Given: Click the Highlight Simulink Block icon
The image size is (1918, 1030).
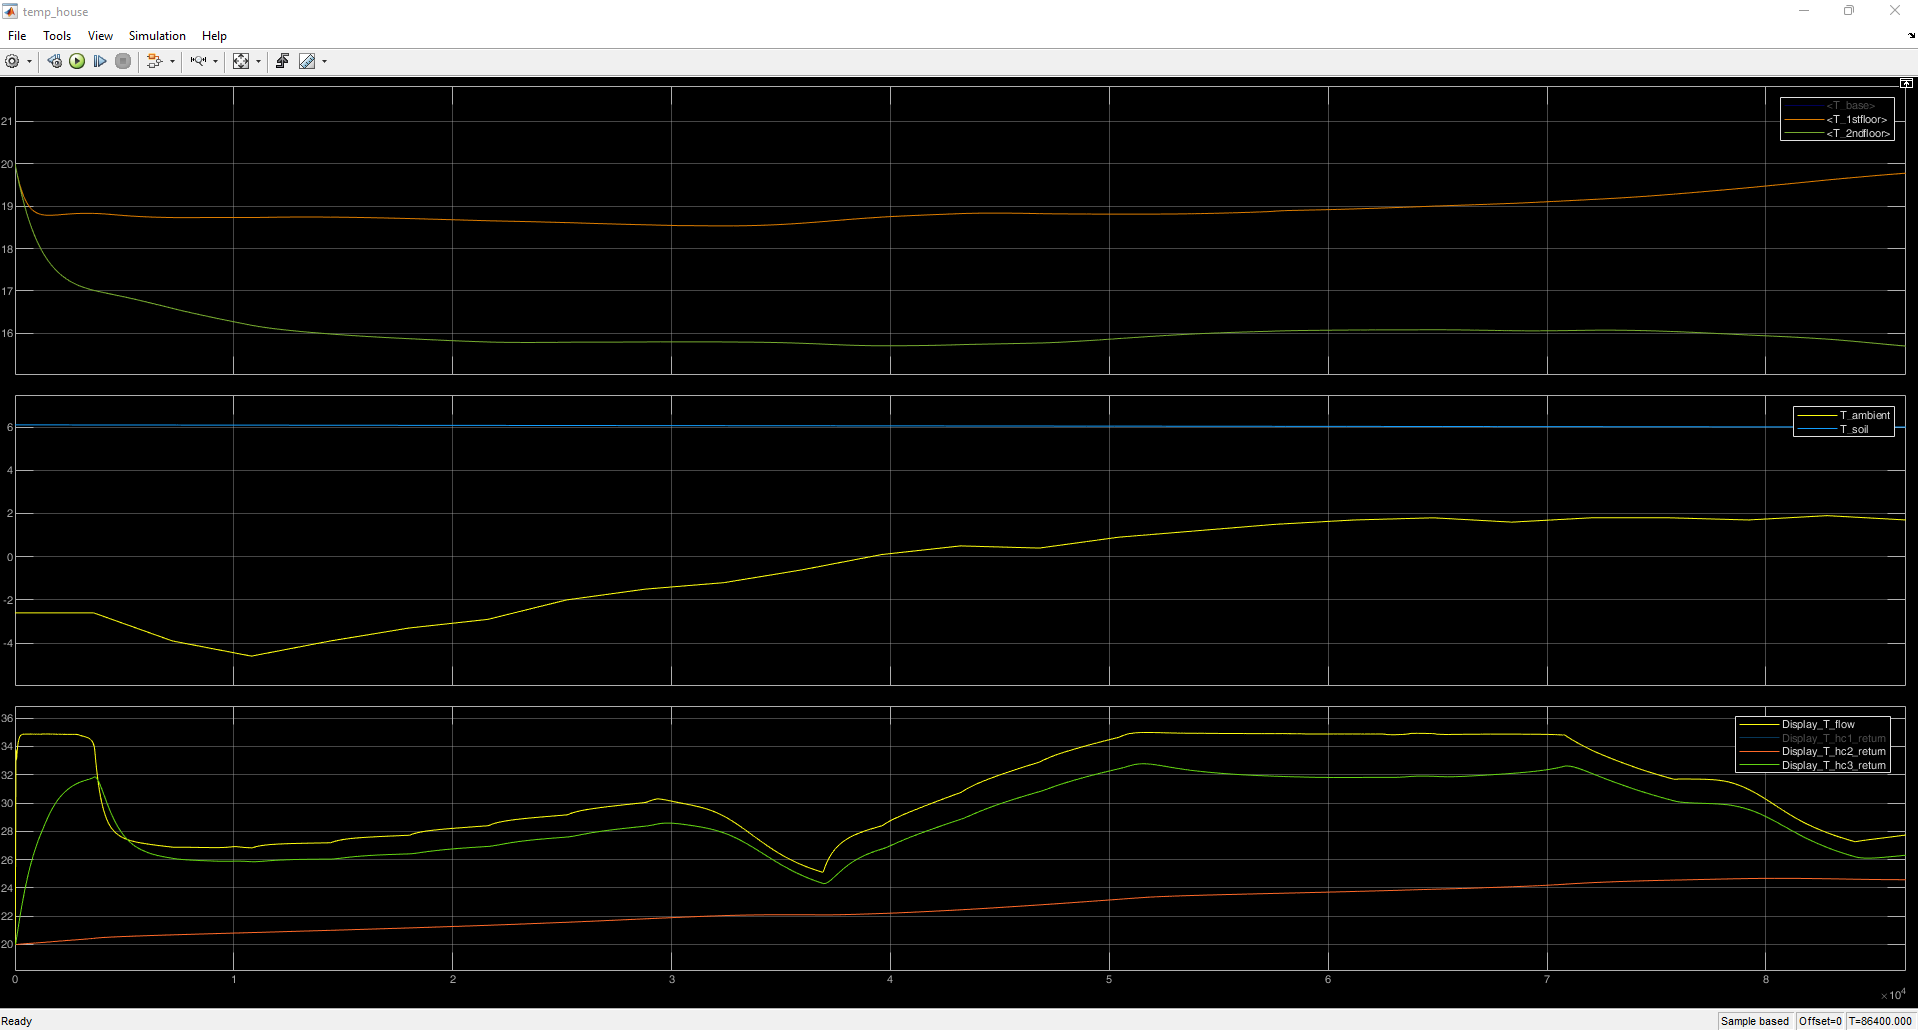Looking at the screenshot, I should tap(154, 61).
